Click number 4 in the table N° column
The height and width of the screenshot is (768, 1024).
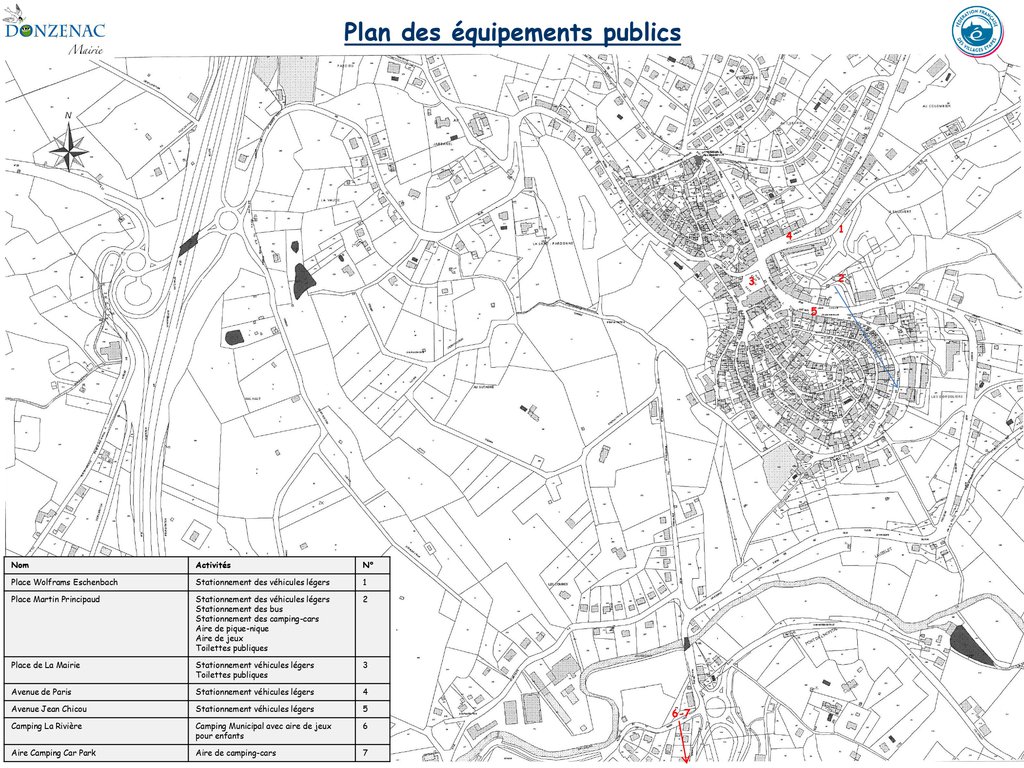[365, 692]
